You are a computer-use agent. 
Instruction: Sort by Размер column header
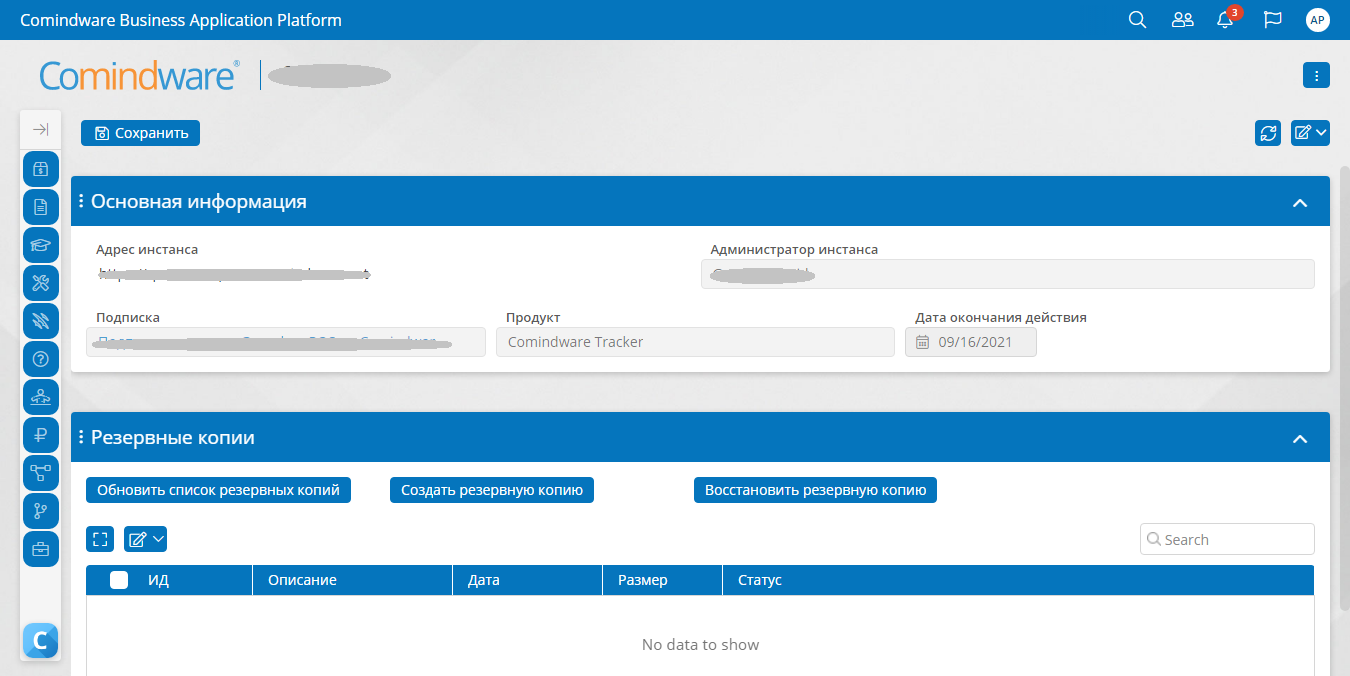(x=643, y=580)
